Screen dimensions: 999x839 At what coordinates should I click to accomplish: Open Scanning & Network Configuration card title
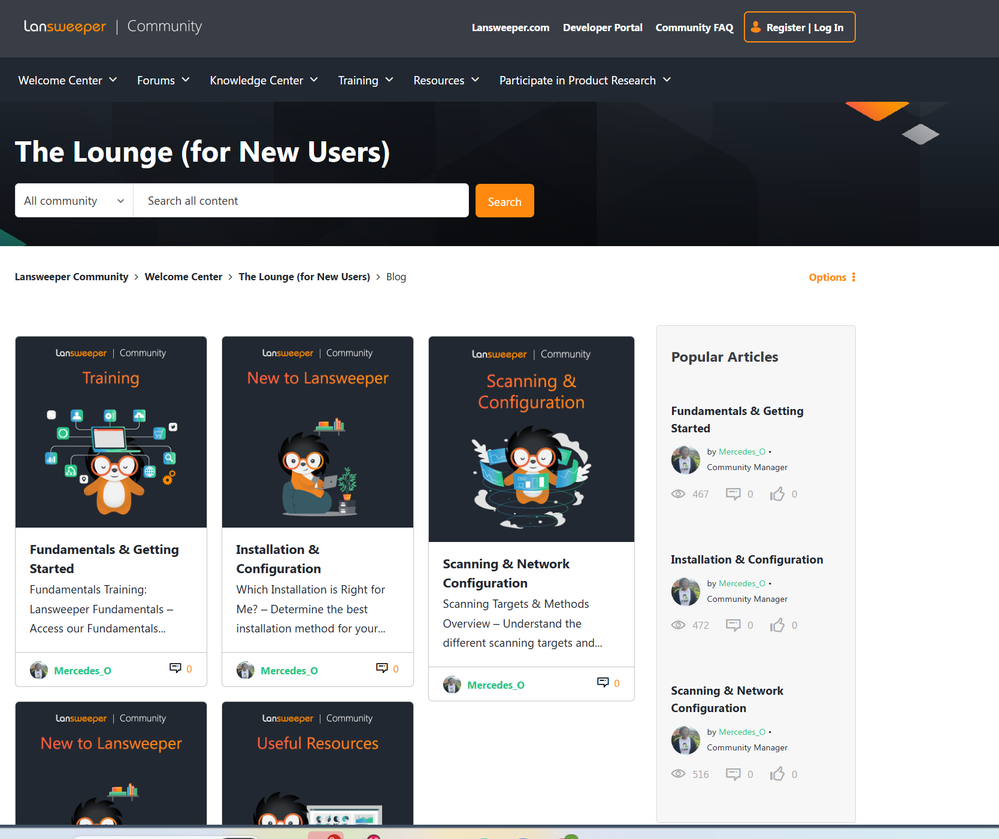[506, 573]
